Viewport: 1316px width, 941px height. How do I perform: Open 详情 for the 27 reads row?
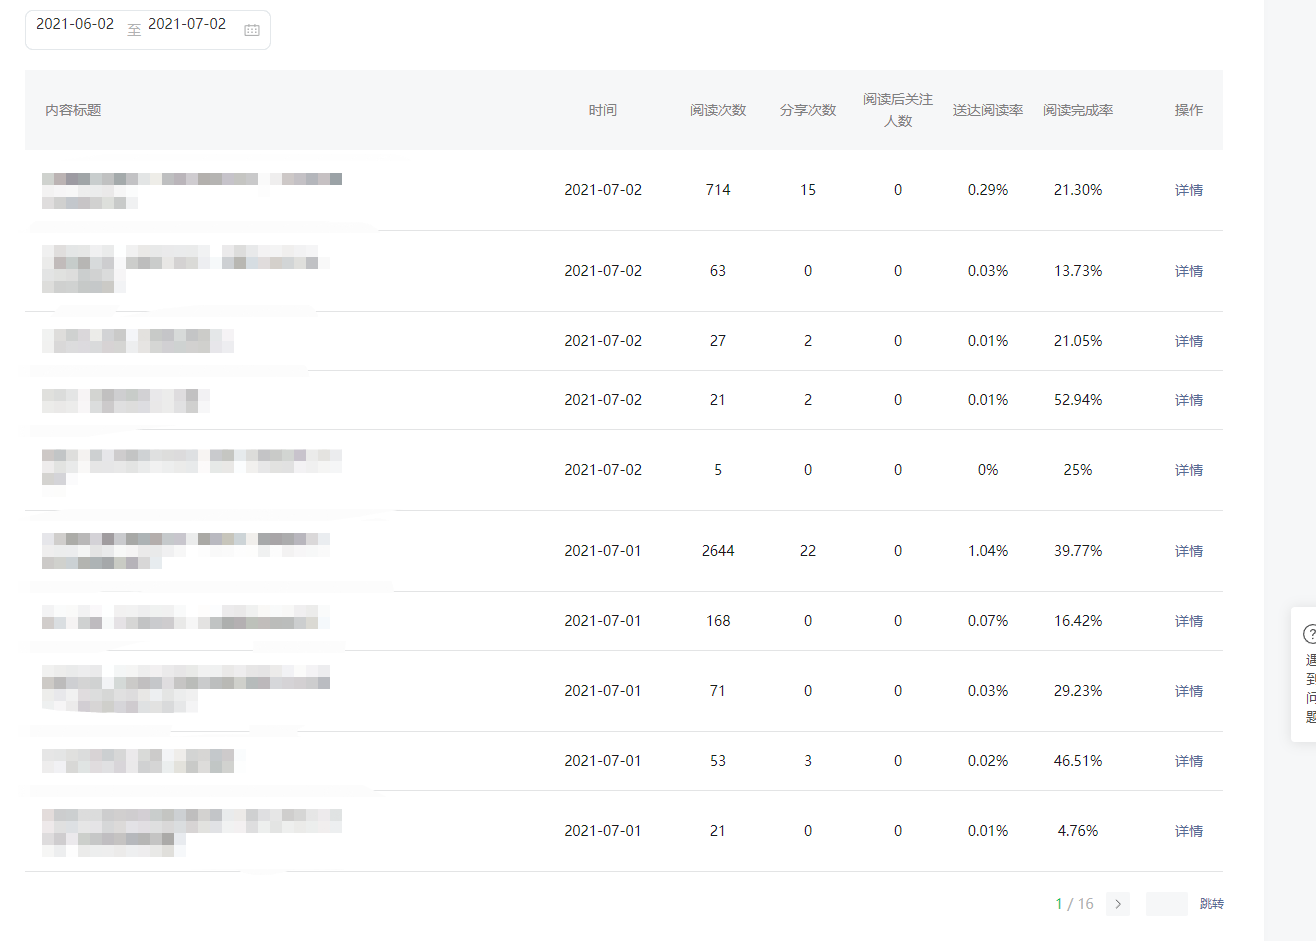(x=1188, y=341)
